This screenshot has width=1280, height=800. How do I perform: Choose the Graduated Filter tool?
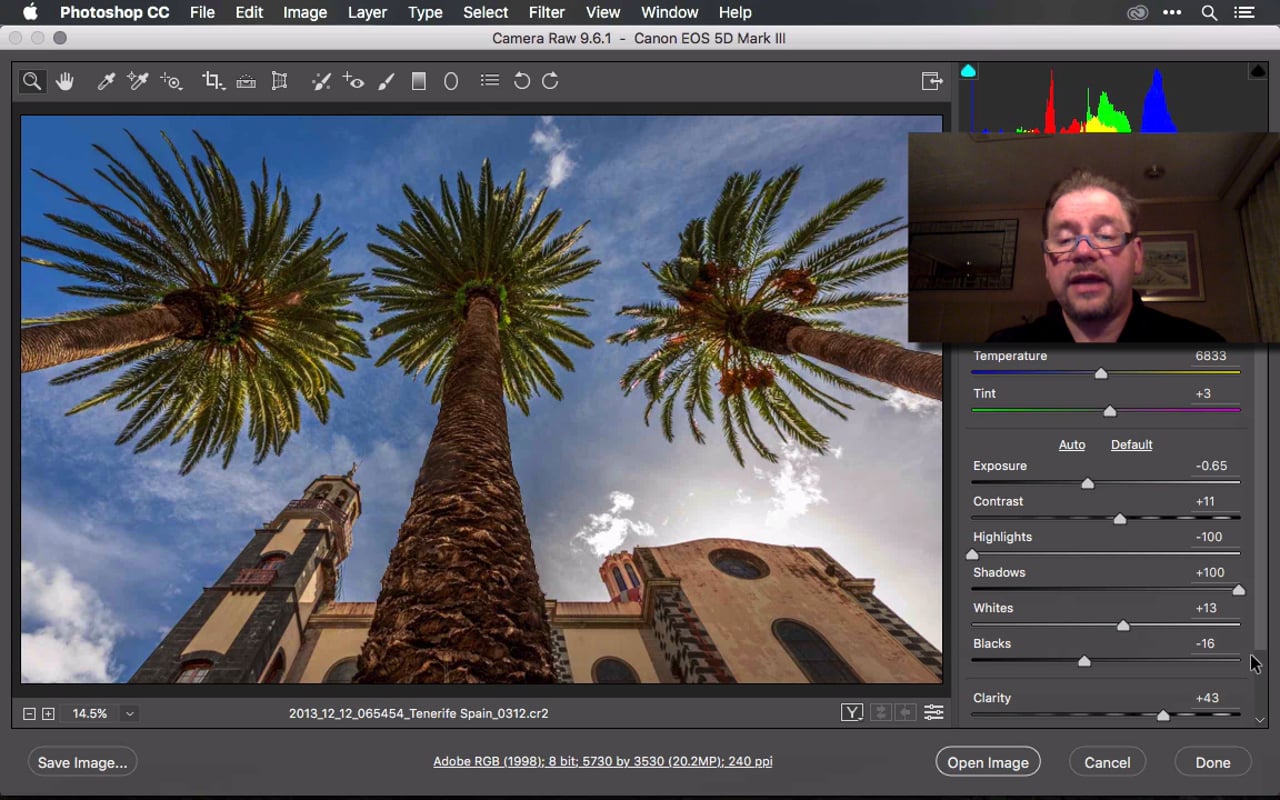[x=419, y=81]
